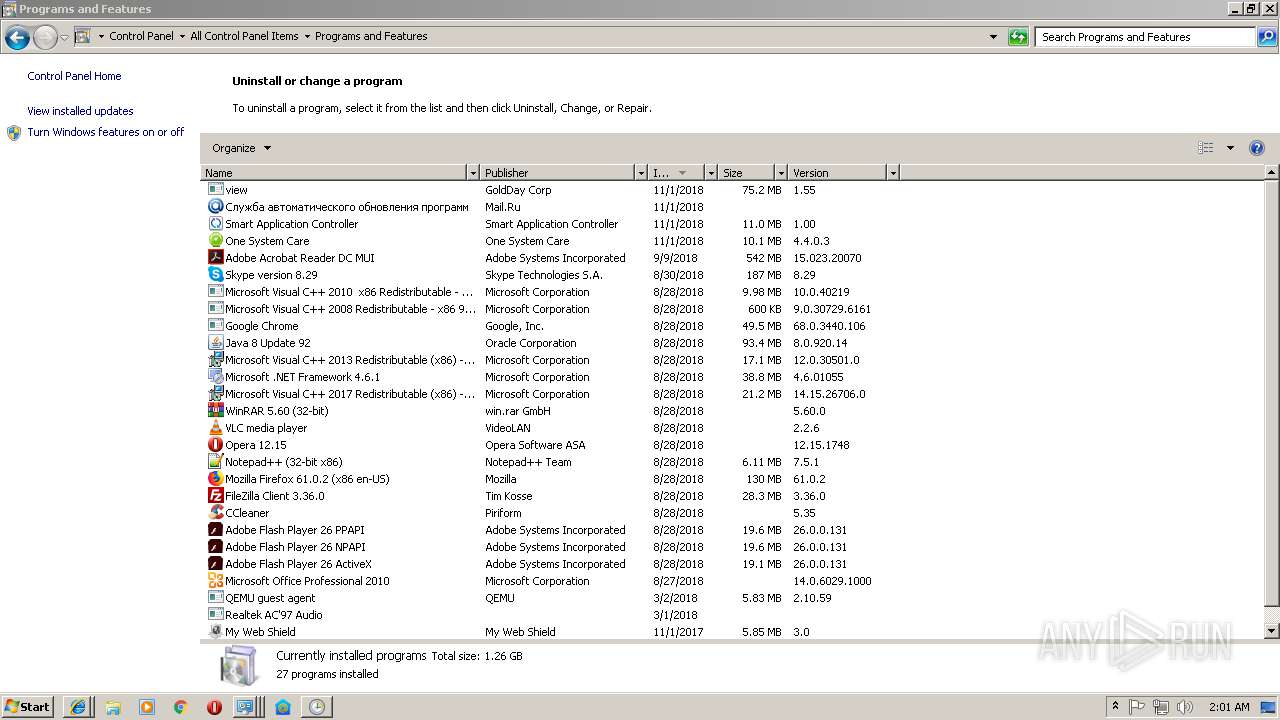
Task: Click the CCleaner program icon
Action: [x=215, y=512]
